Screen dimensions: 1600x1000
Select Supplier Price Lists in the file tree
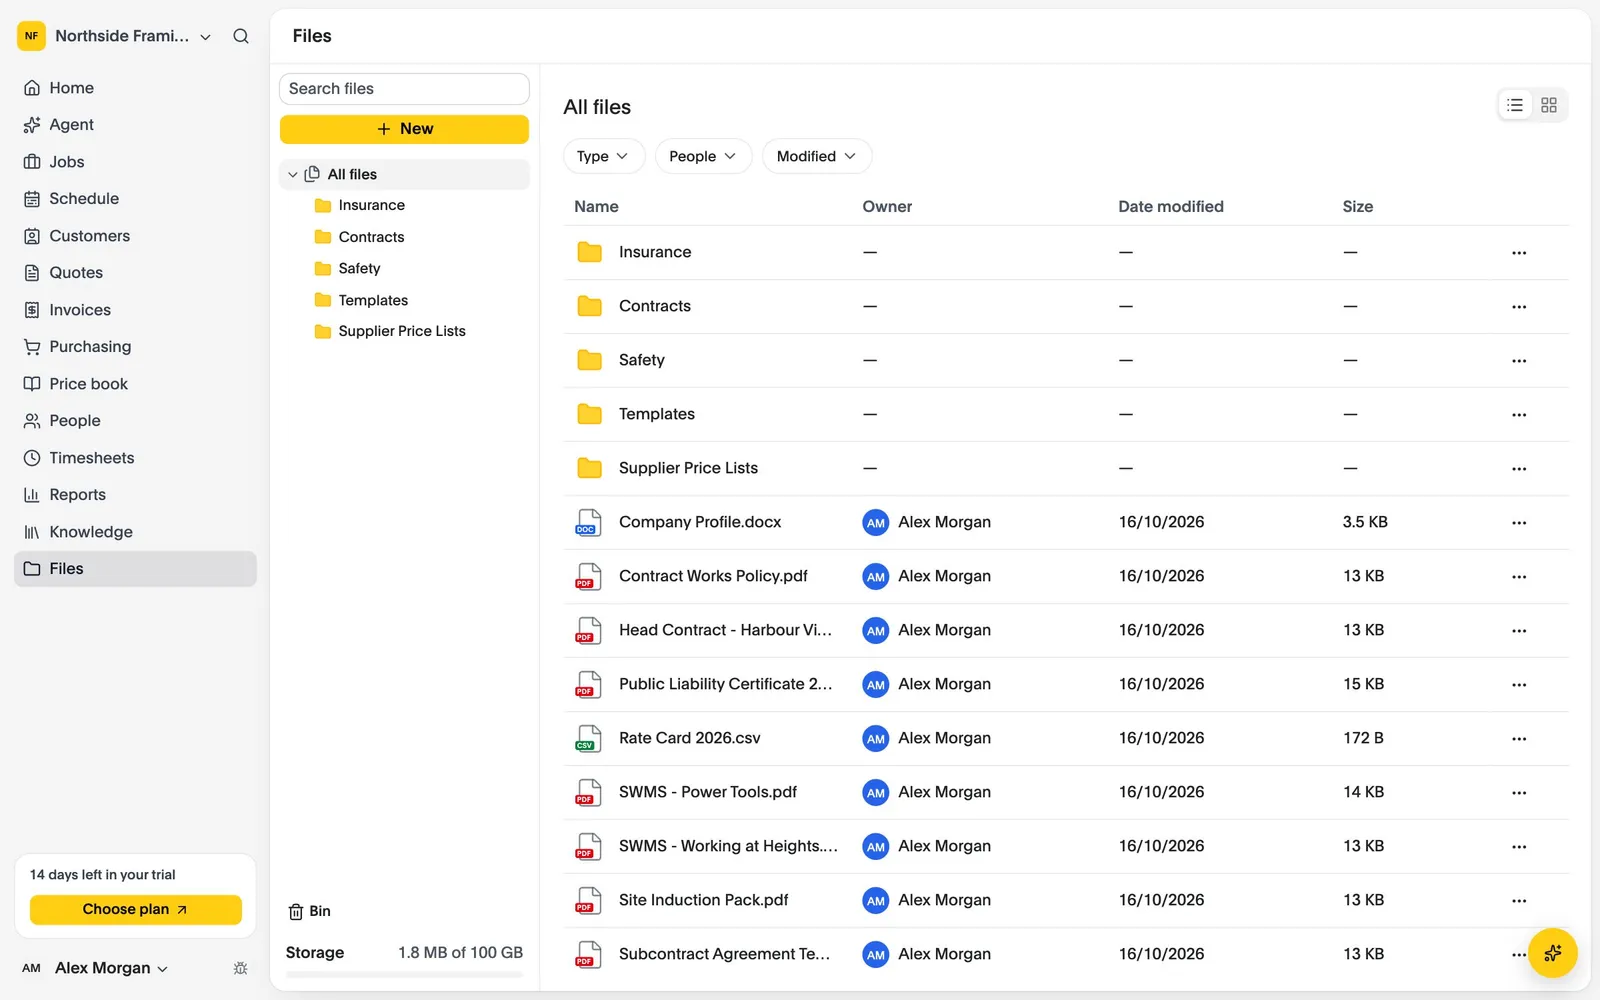pyautogui.click(x=404, y=331)
